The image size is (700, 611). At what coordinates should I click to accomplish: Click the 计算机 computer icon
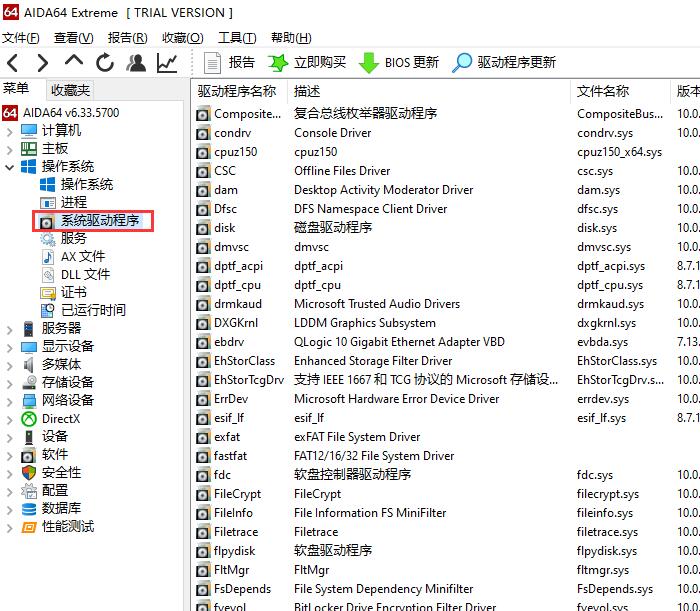click(29, 131)
